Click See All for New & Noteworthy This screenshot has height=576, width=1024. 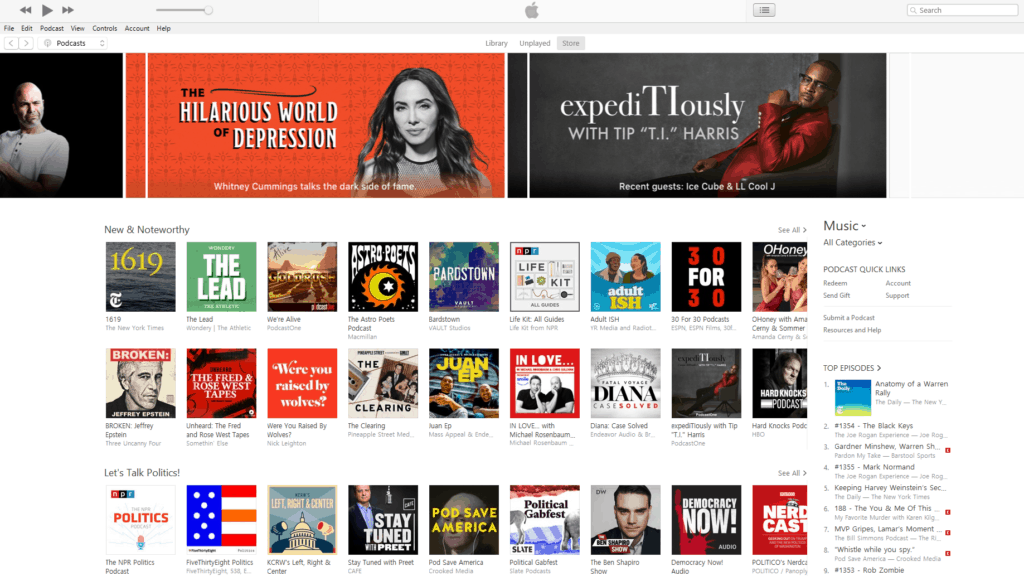pyautogui.click(x=792, y=230)
